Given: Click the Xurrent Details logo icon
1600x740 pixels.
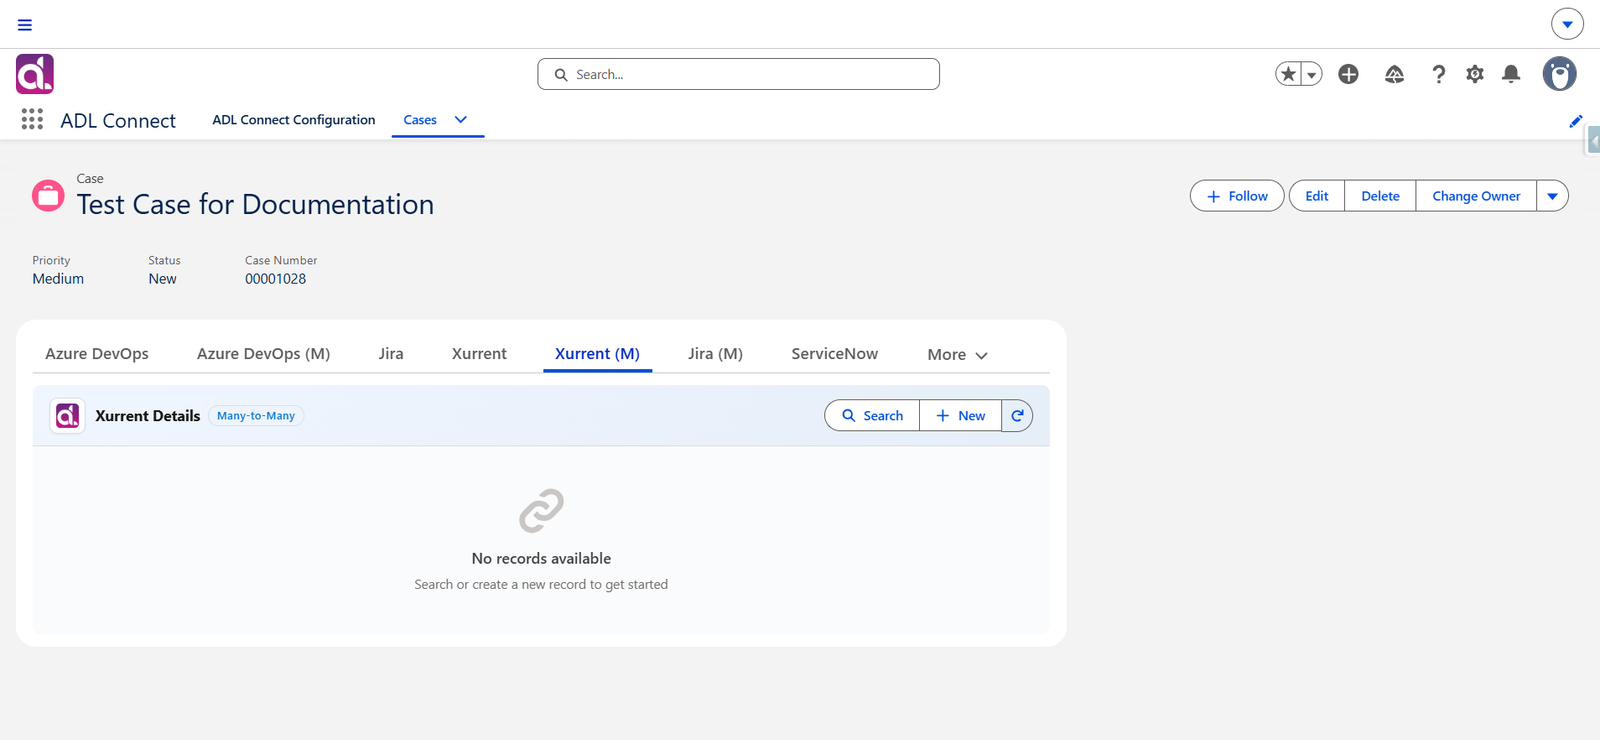Looking at the screenshot, I should 67,416.
